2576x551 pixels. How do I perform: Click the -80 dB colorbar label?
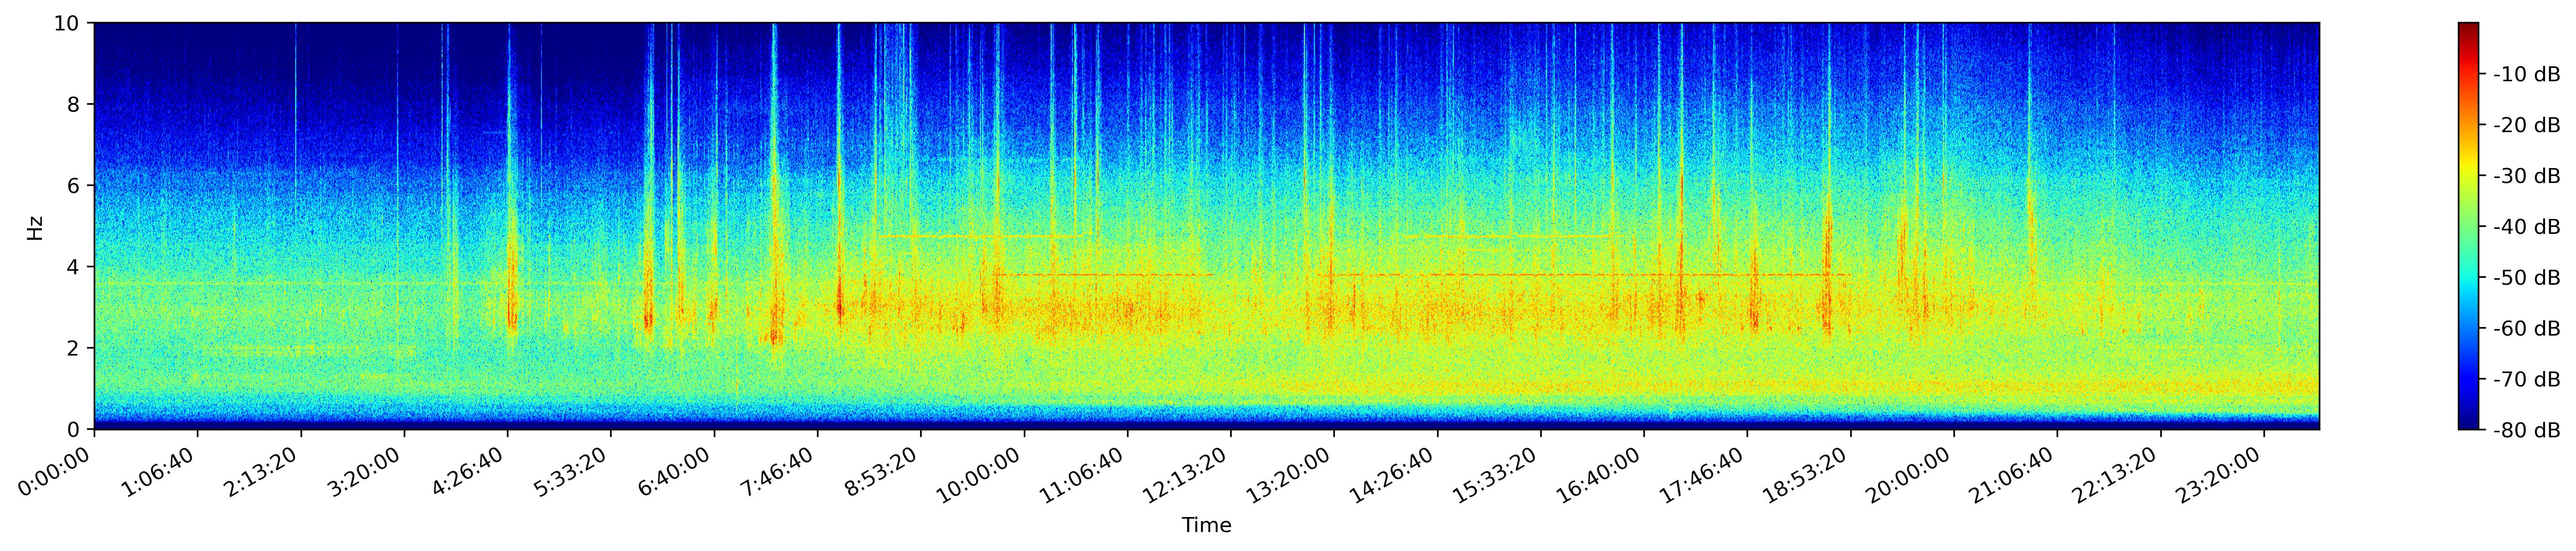point(2526,431)
